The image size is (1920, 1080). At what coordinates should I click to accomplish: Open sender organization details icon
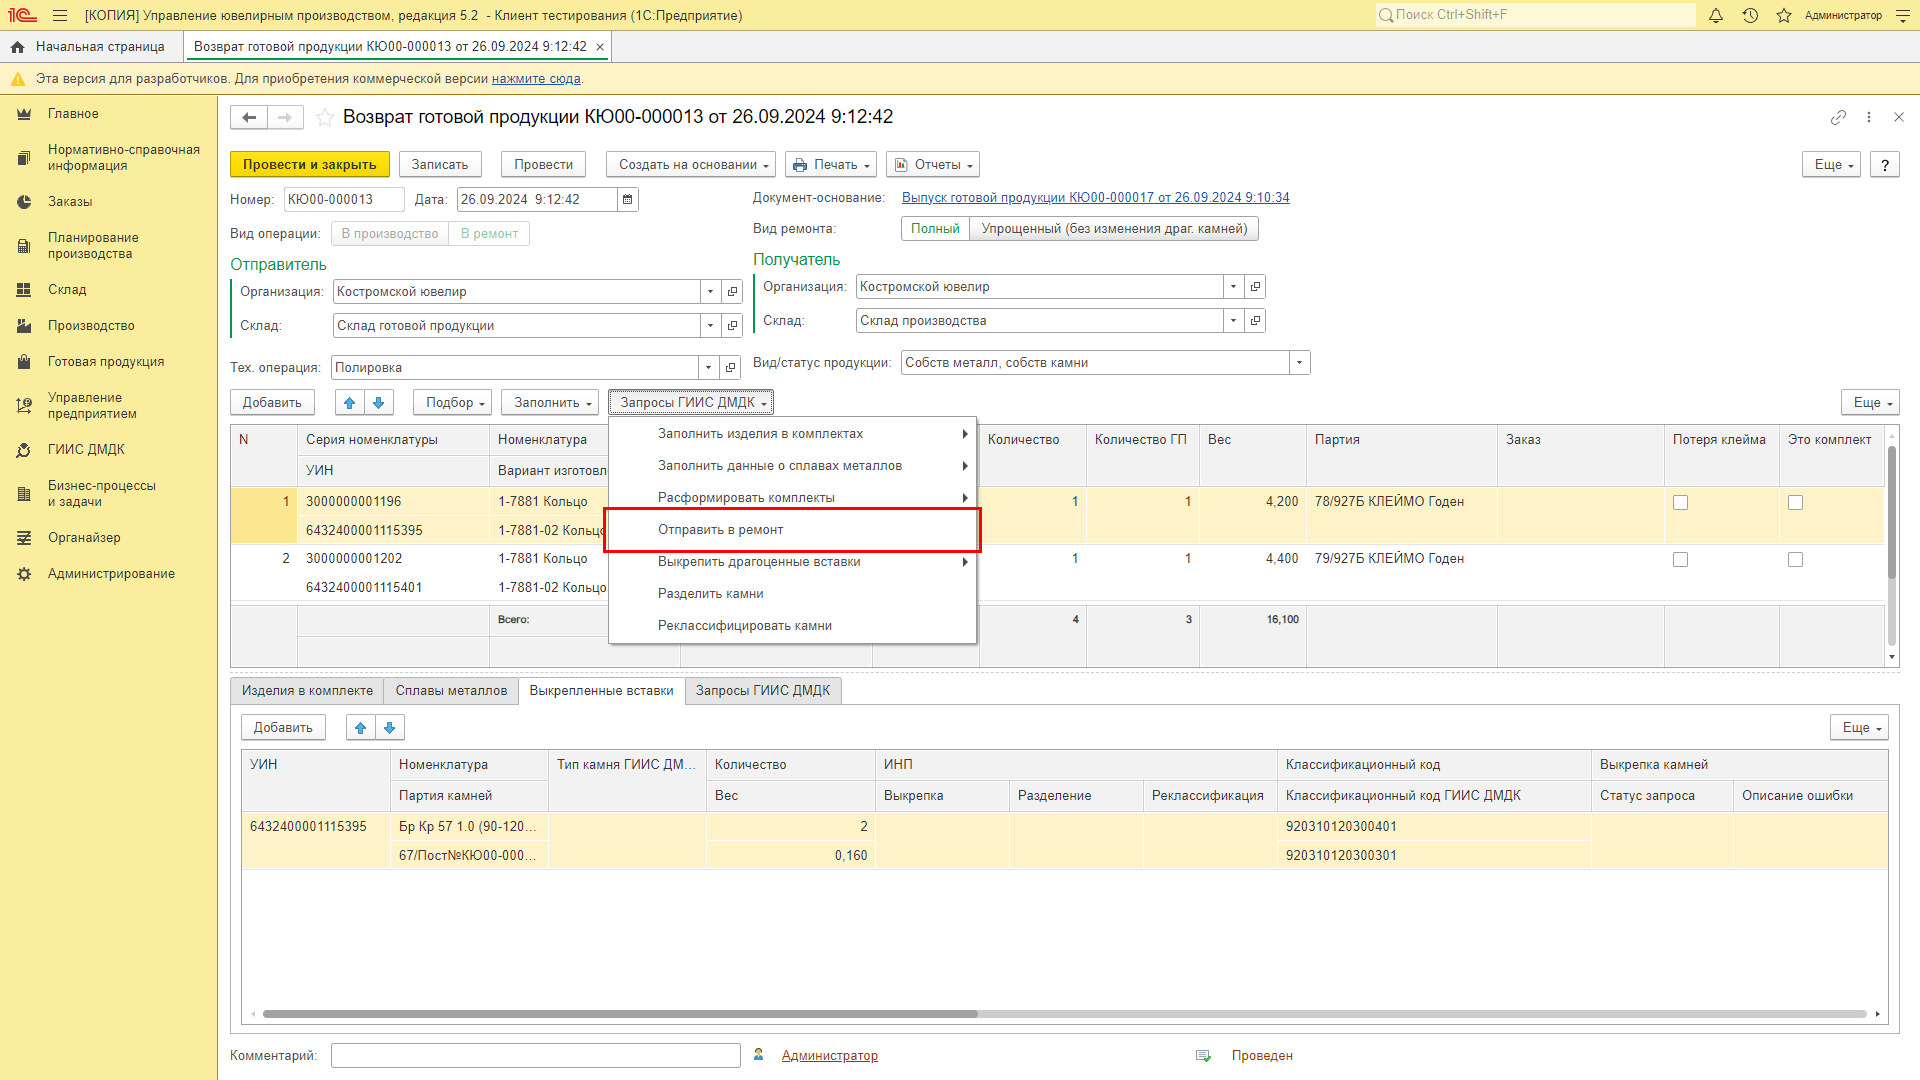(x=732, y=292)
